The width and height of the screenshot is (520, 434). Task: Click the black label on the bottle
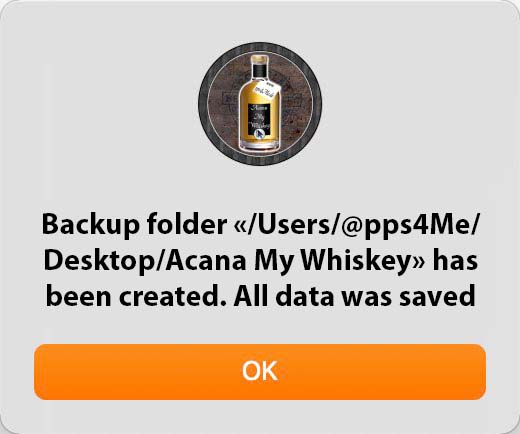259,121
